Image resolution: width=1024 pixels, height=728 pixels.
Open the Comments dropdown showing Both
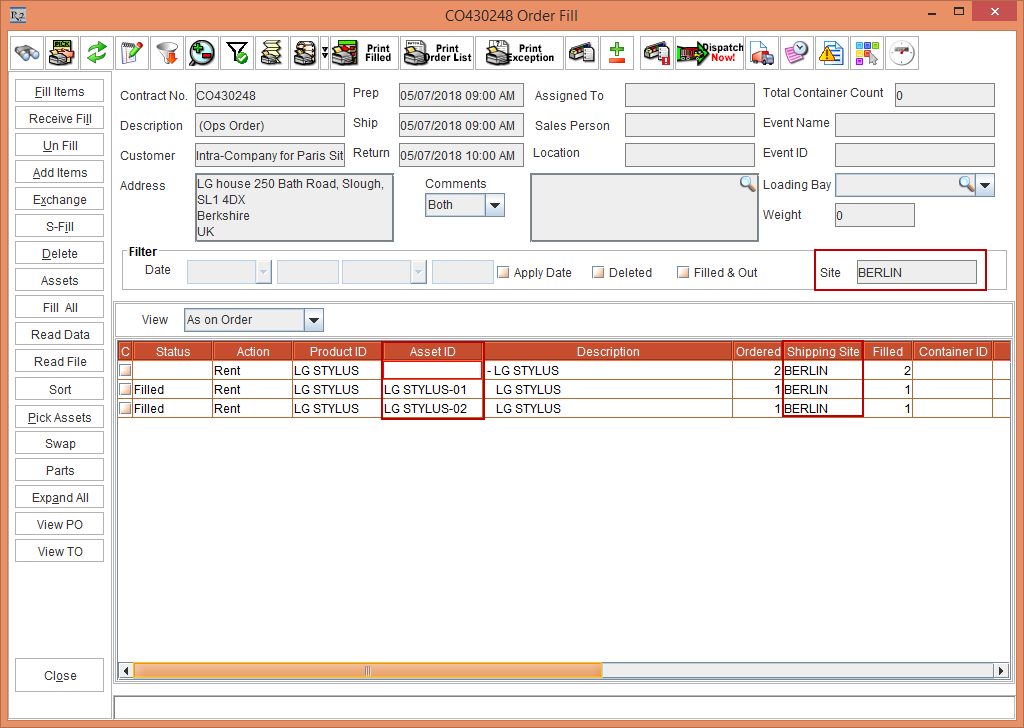tap(494, 205)
